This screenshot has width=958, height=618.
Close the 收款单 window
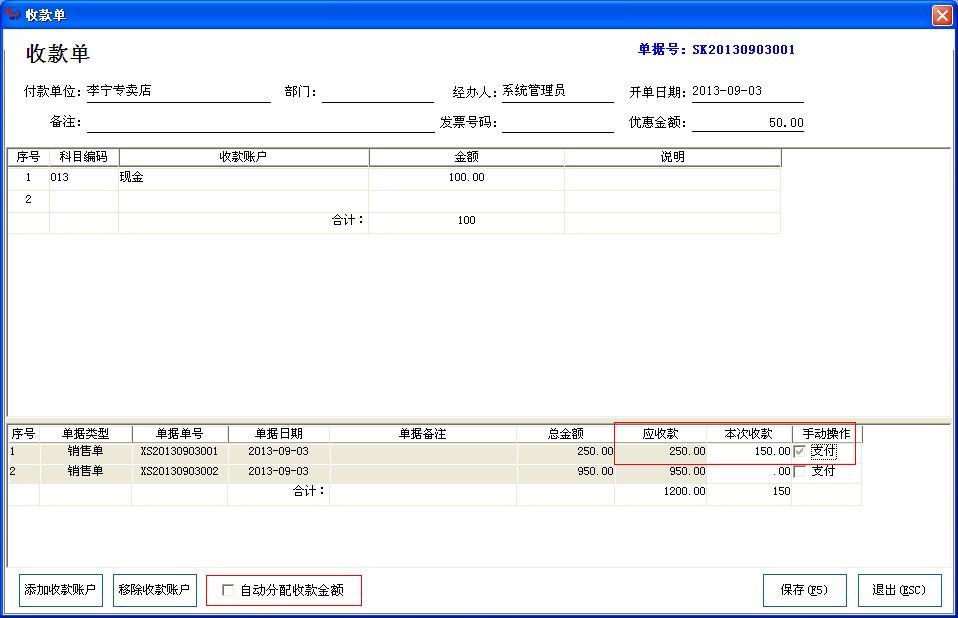(x=942, y=15)
